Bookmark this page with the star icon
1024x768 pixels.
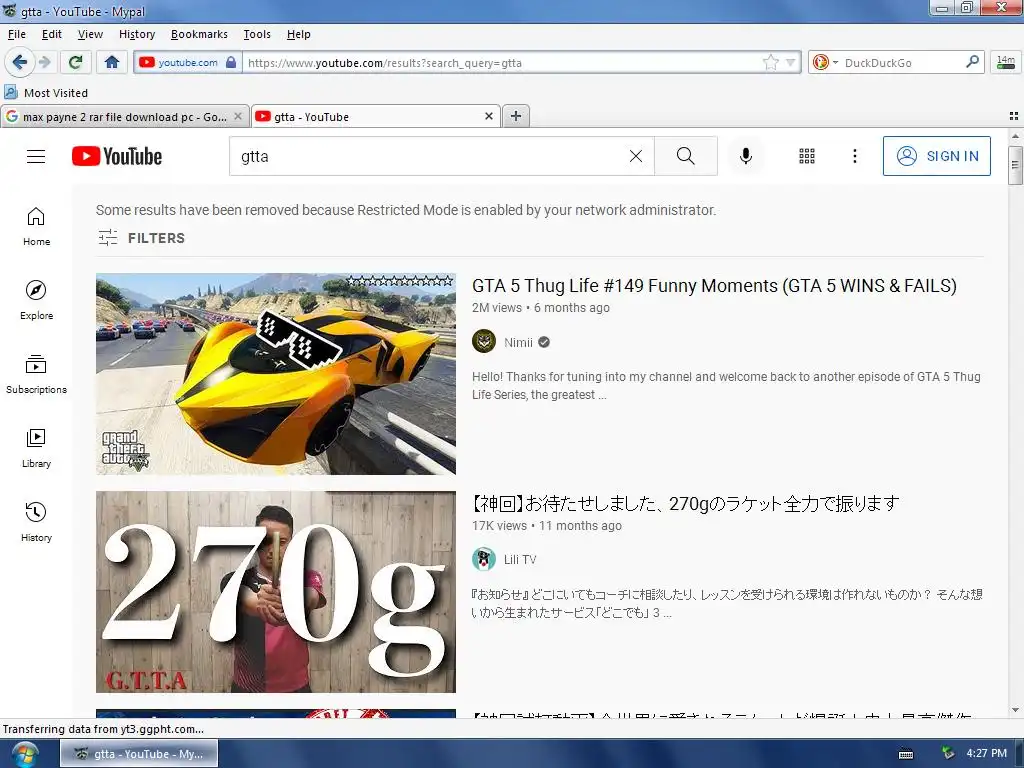click(771, 63)
